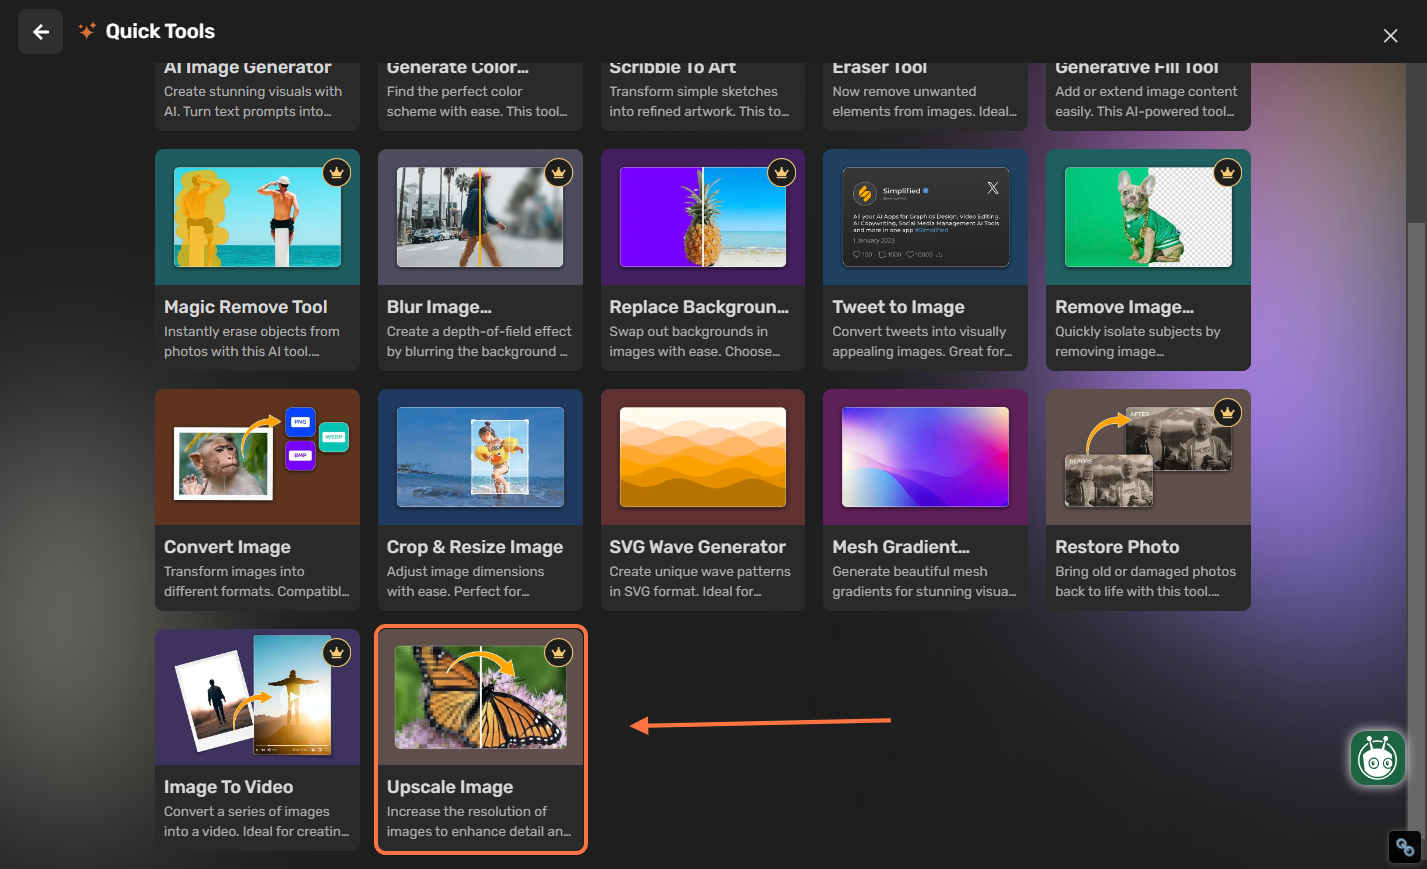Select the Remove Image title

(x=1124, y=307)
